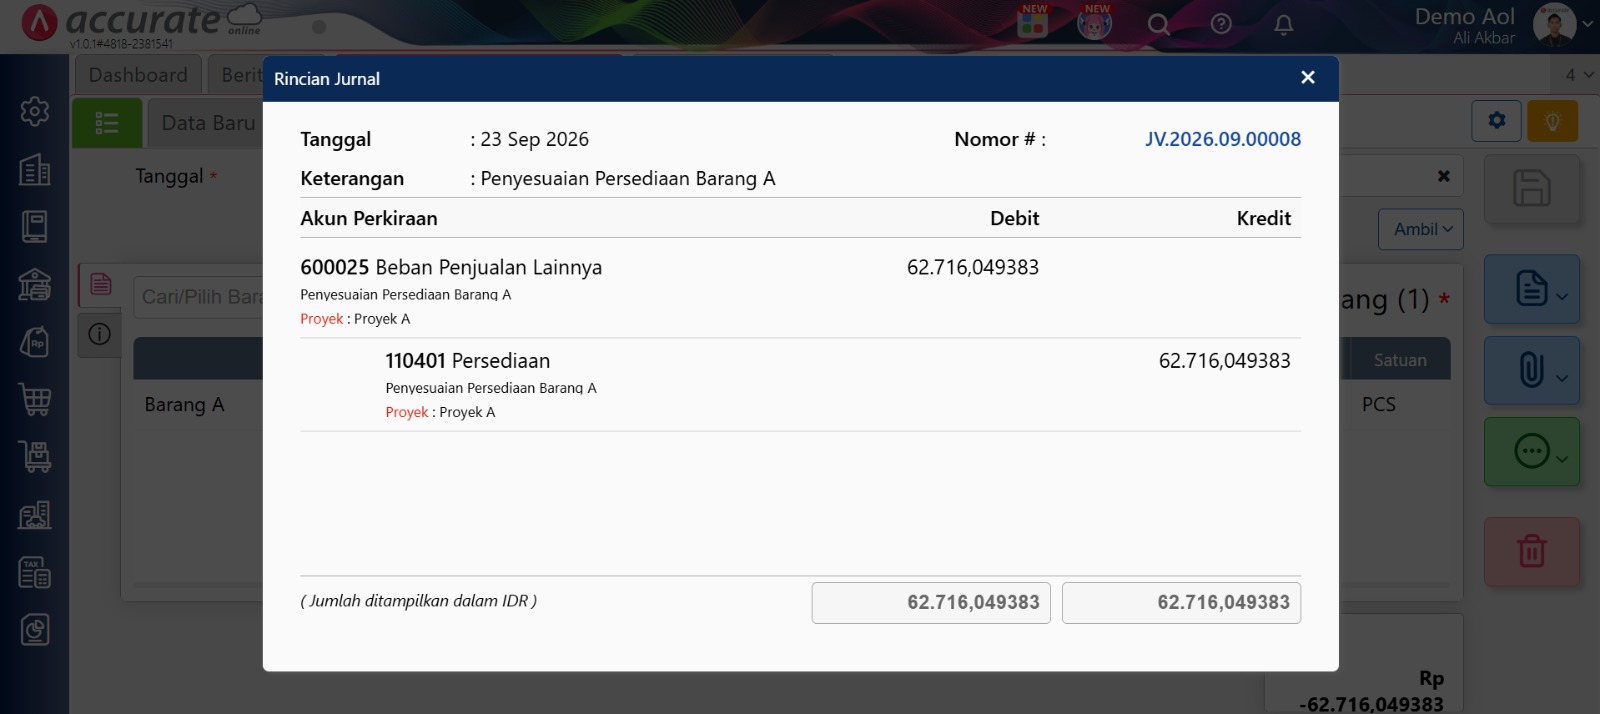Open the notifications bell
This screenshot has height=714, width=1600.
(1284, 24)
